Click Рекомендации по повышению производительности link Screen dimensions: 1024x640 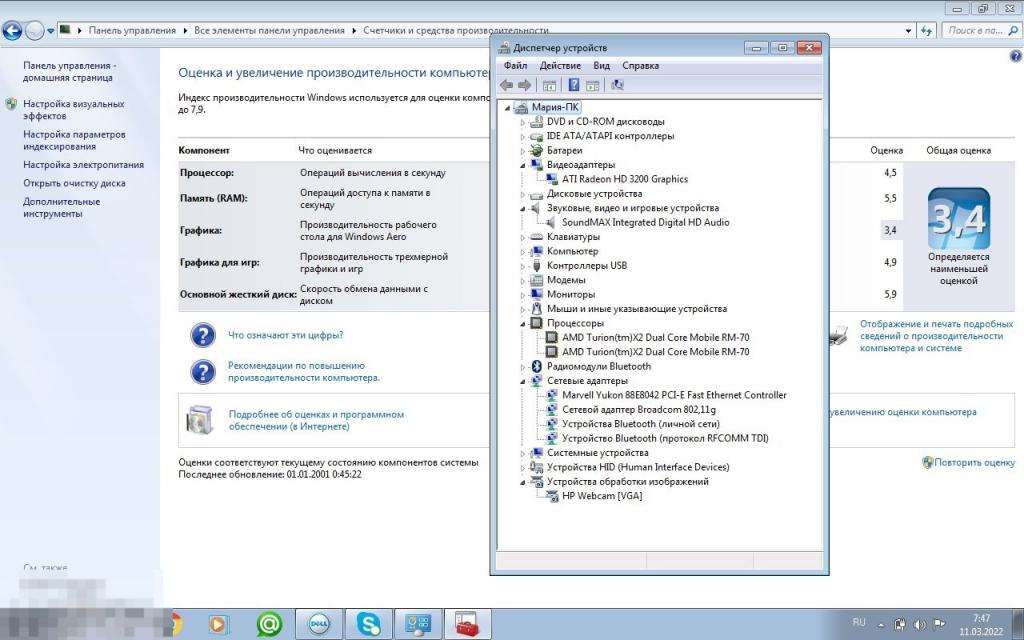[304, 372]
